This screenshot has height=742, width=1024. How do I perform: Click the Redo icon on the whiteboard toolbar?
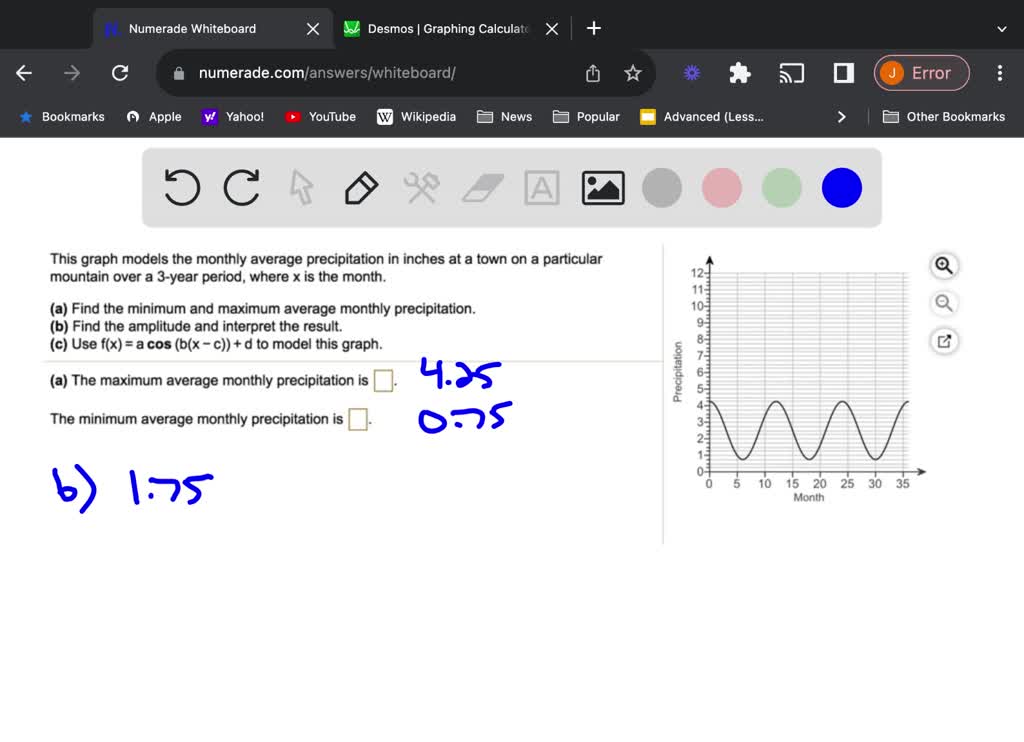click(x=241, y=187)
